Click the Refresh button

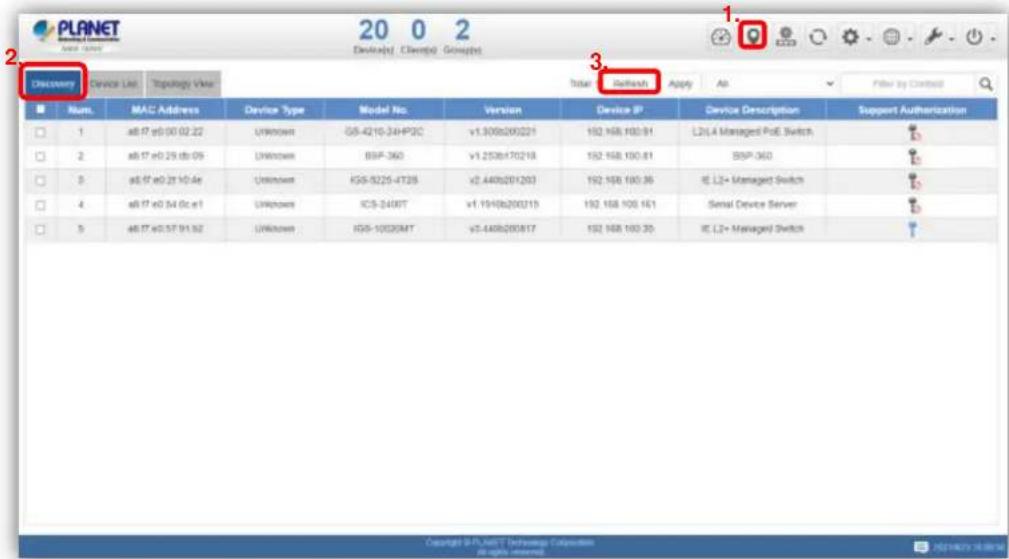(630, 84)
